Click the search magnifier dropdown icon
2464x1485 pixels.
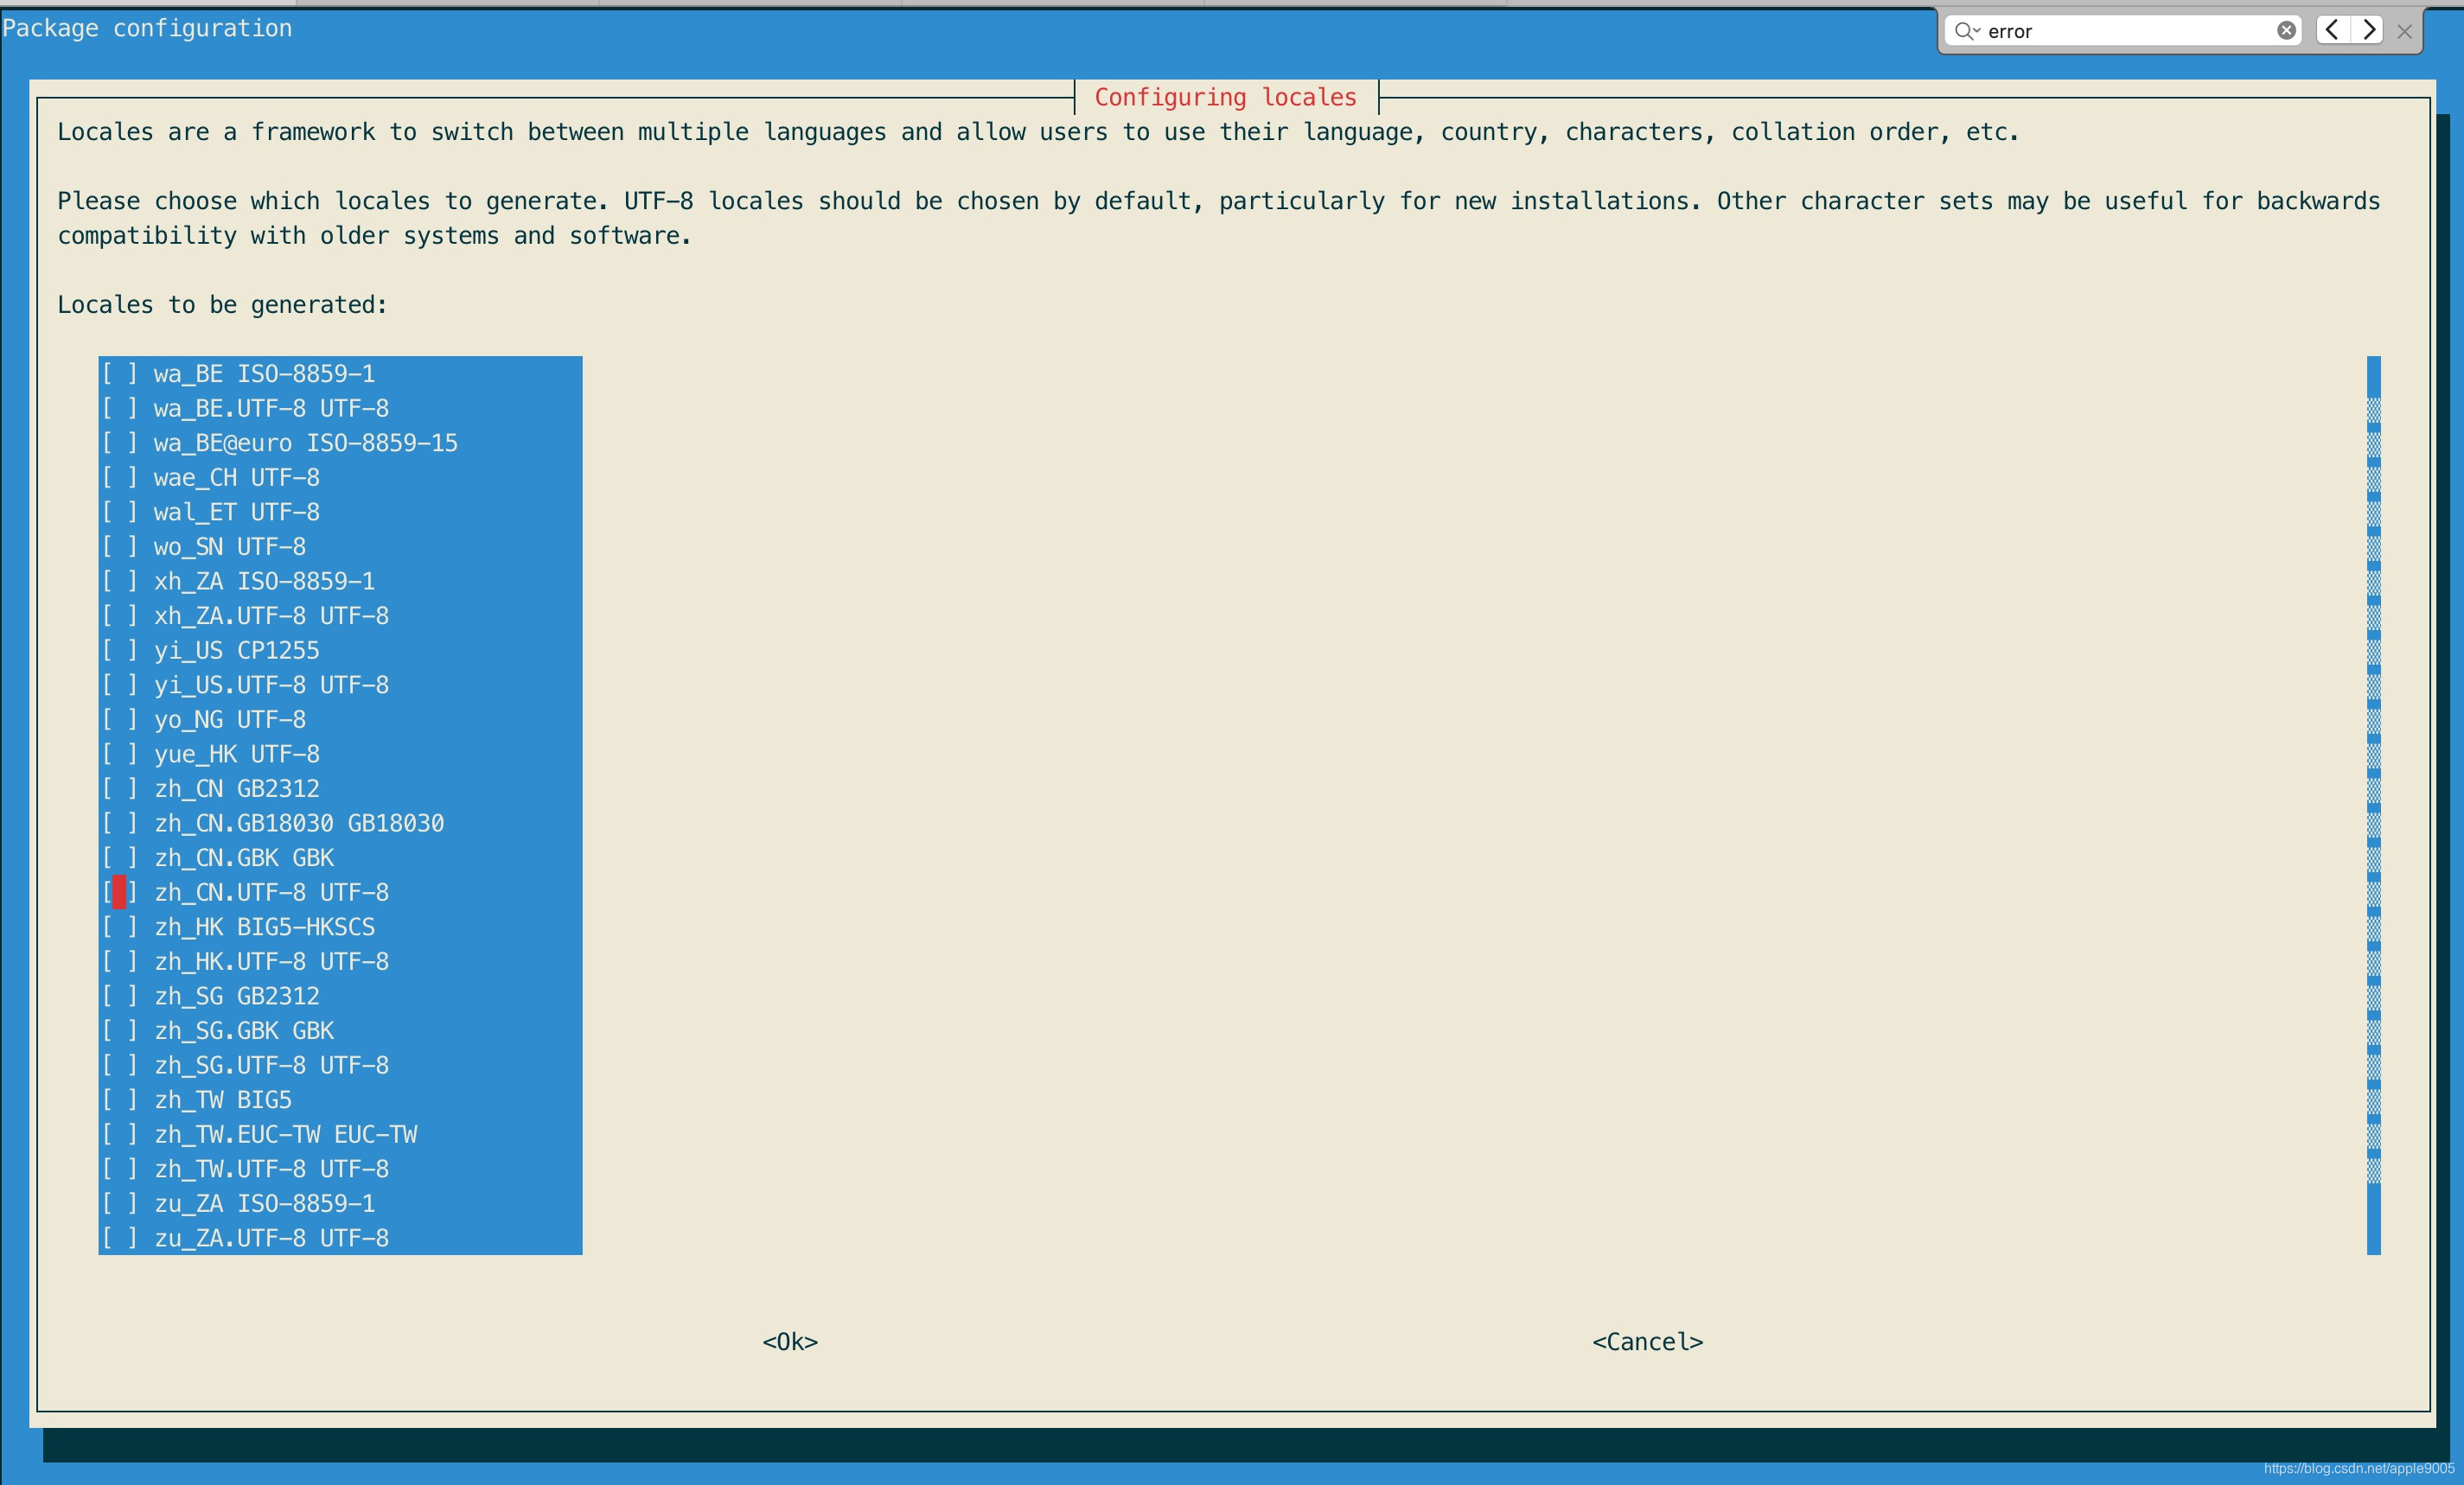coord(1966,31)
